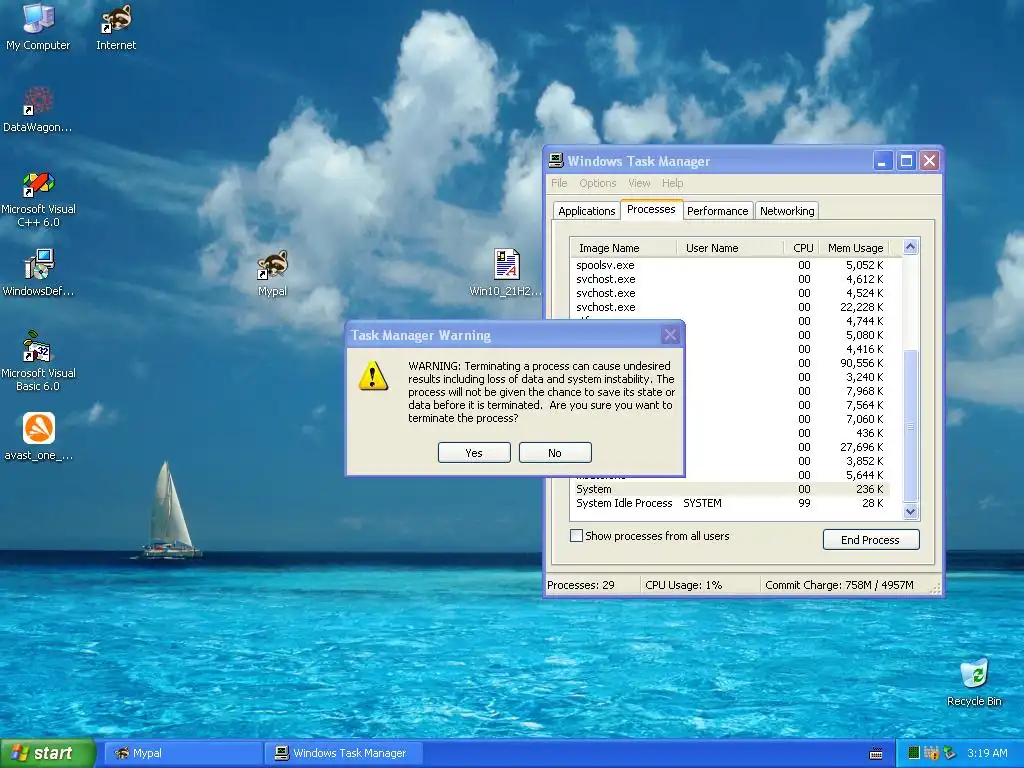The height and width of the screenshot is (768, 1024).
Task: Click the keyboard icon in taskbar
Action: coord(876,754)
